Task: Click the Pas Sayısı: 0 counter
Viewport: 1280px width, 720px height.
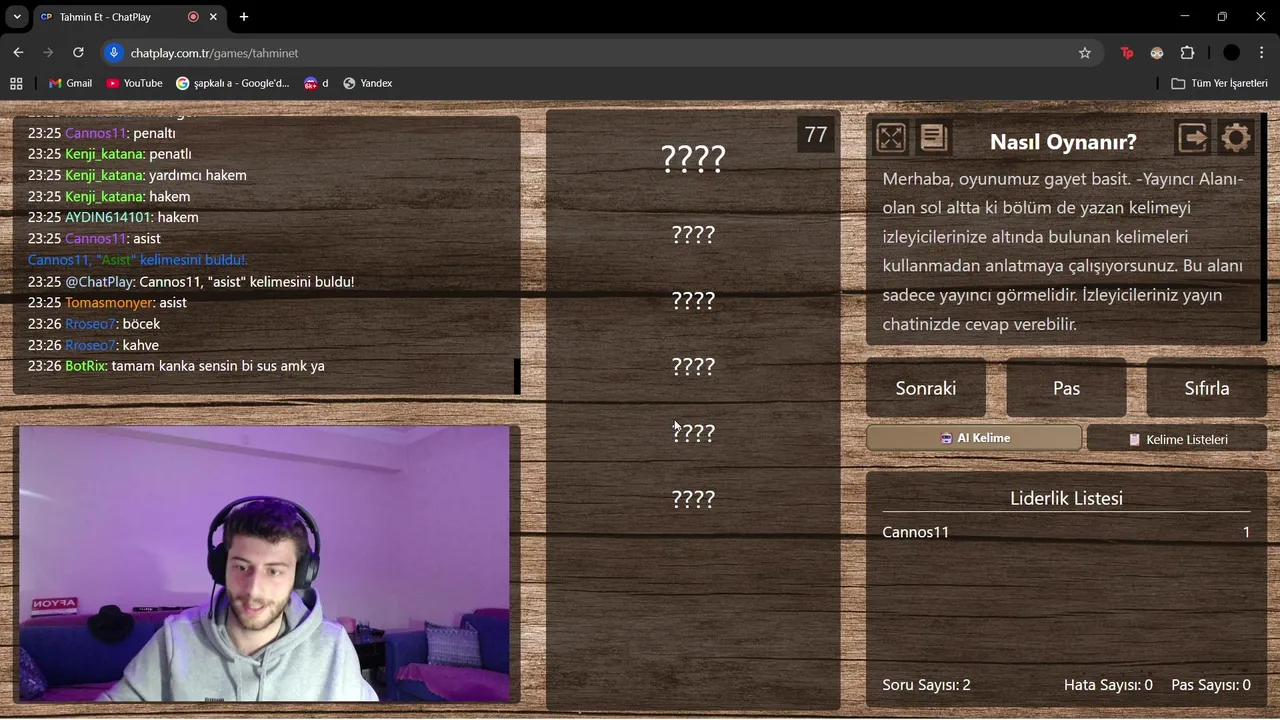Action: point(1211,685)
